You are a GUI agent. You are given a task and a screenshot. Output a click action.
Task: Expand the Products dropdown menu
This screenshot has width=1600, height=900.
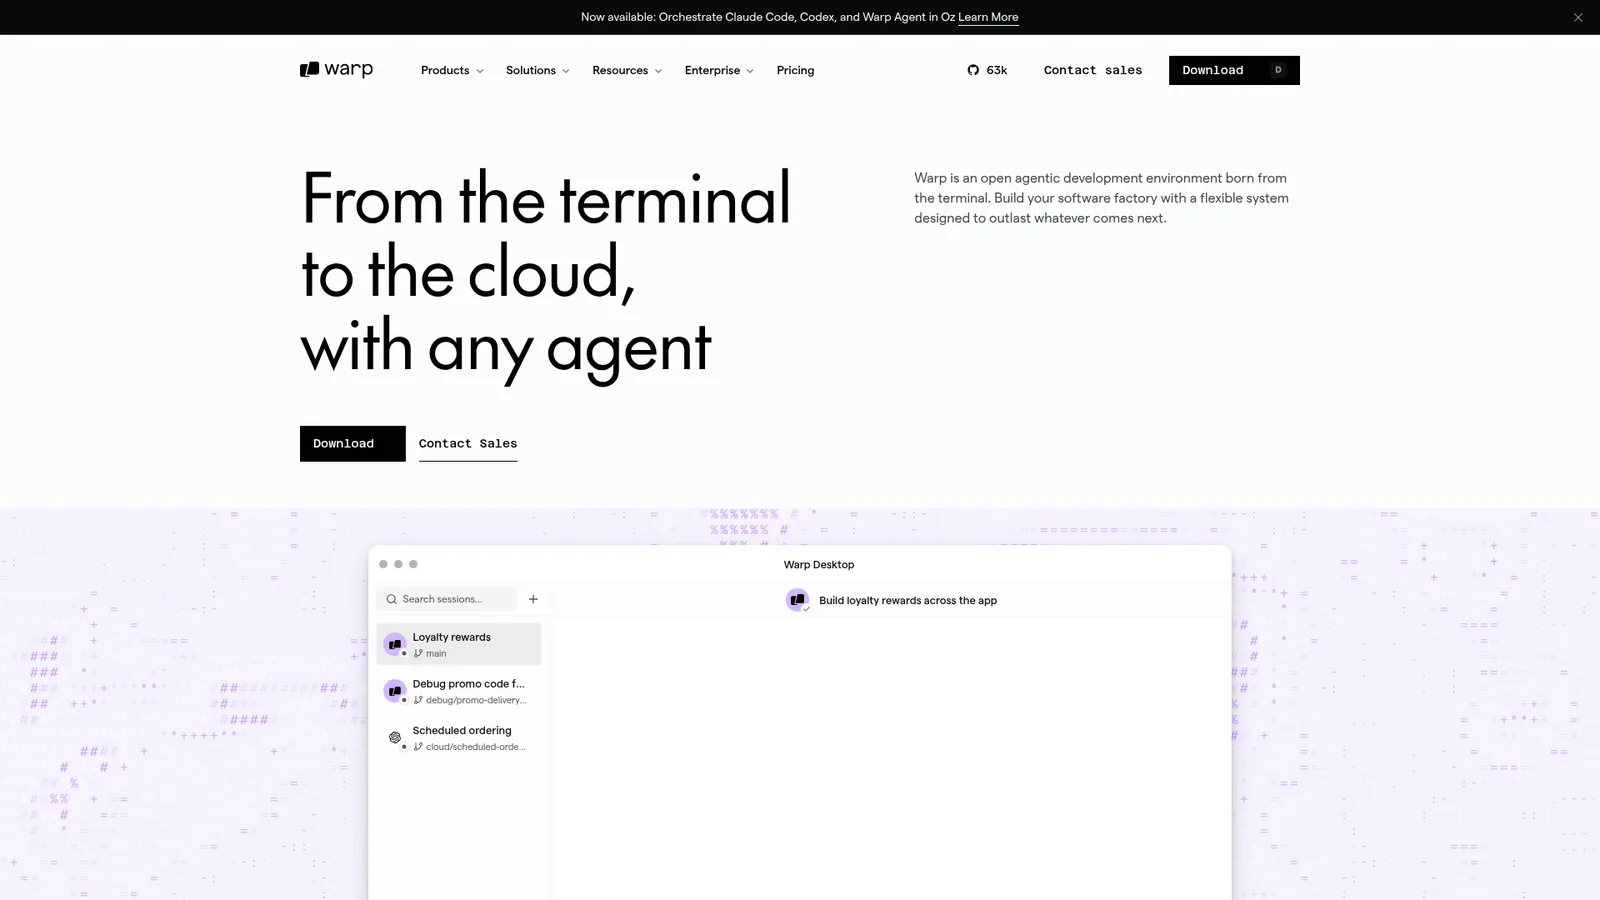tap(452, 70)
